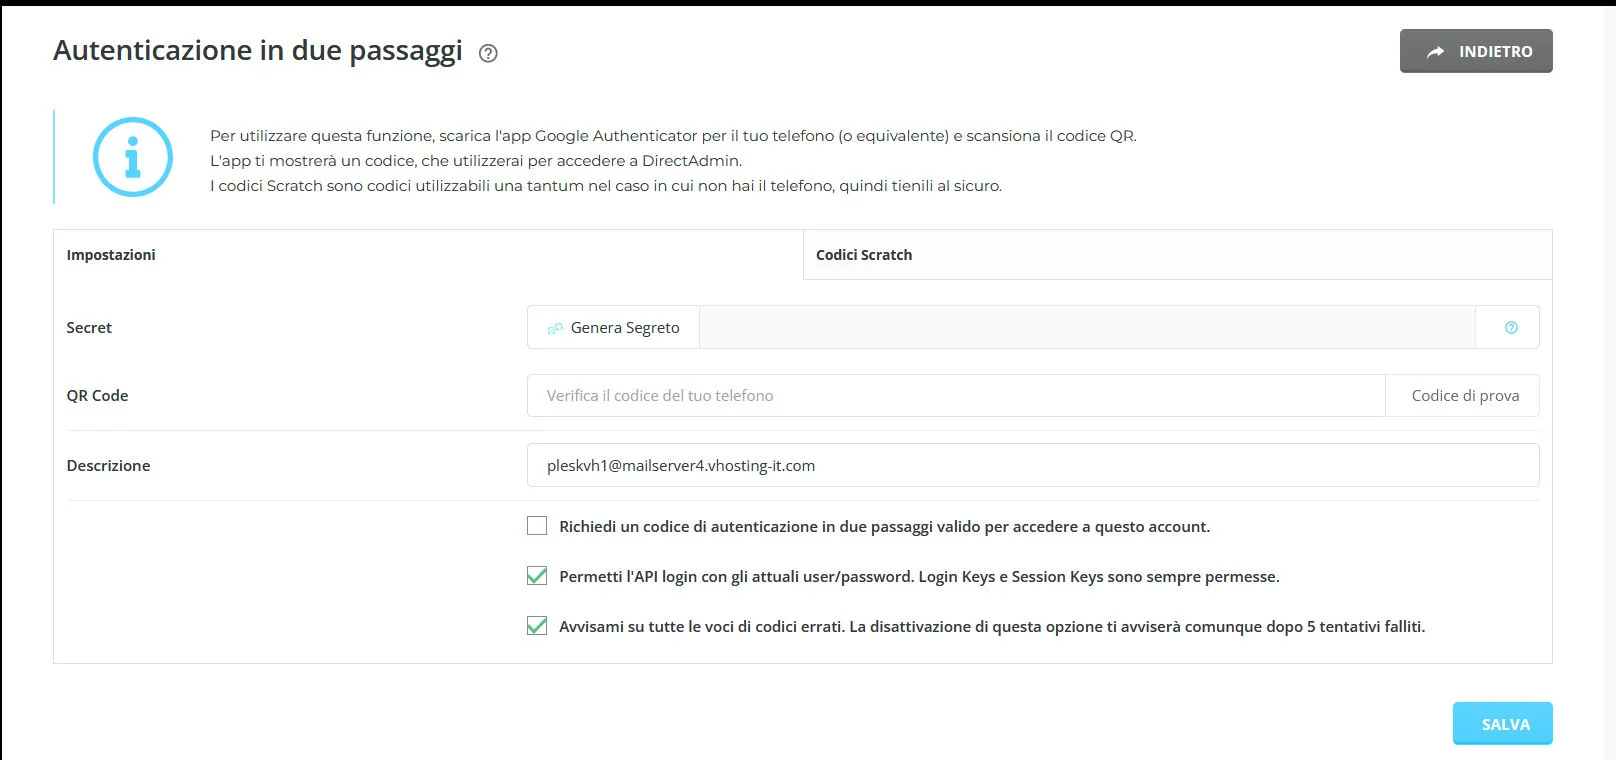This screenshot has width=1616, height=760.
Task: Click the Descrizione field containing the email address
Action: 1030,465
